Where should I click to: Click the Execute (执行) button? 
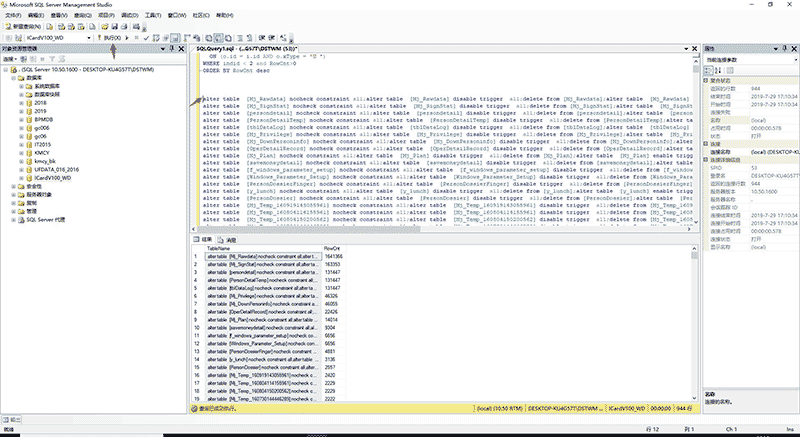point(110,38)
